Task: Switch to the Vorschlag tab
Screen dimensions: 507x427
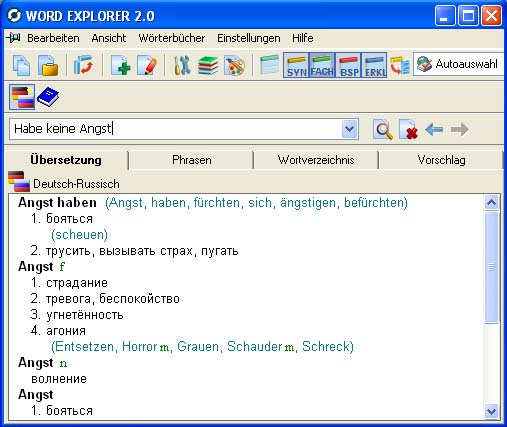Action: (x=441, y=160)
